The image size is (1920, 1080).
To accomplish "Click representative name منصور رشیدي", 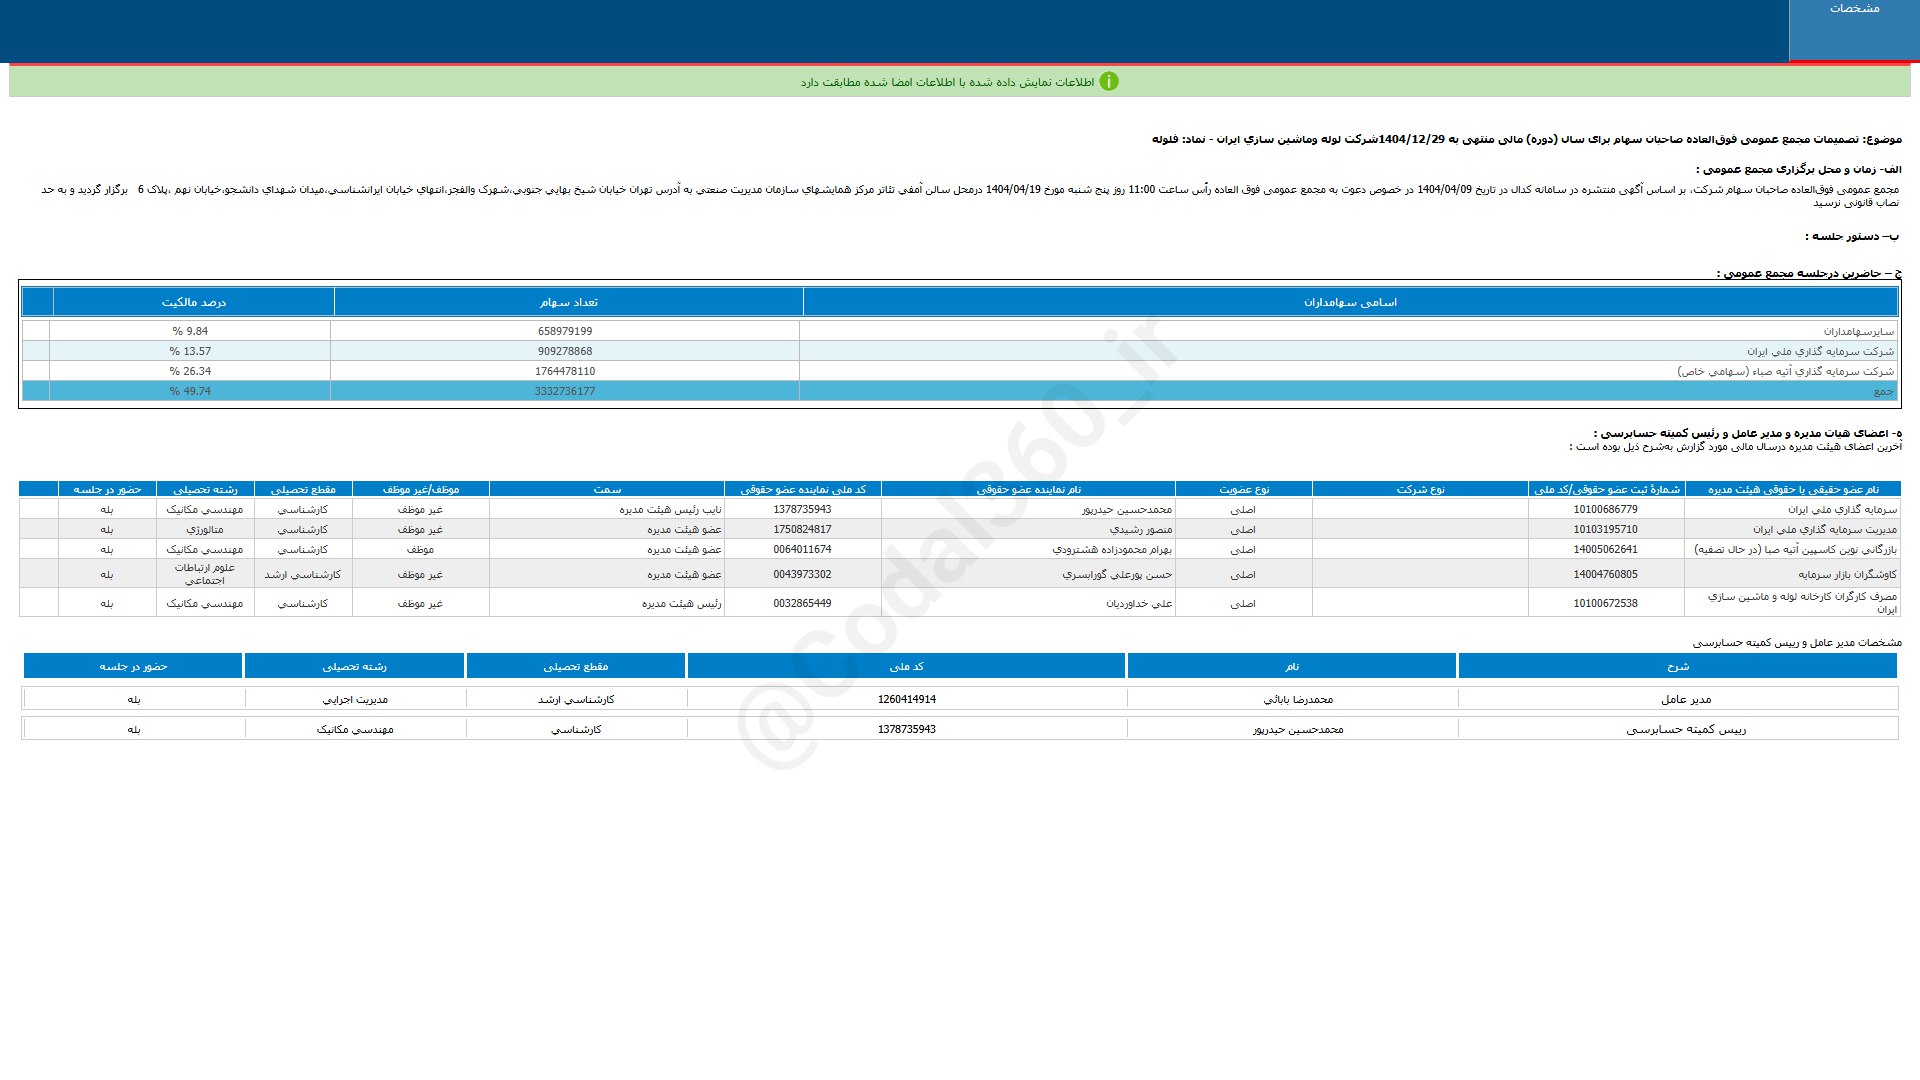I will [x=1140, y=529].
